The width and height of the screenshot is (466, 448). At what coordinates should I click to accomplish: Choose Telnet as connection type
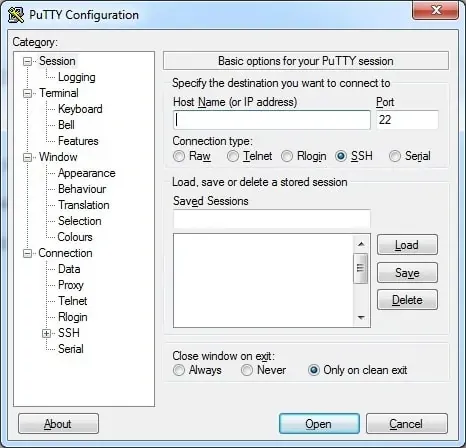(233, 156)
